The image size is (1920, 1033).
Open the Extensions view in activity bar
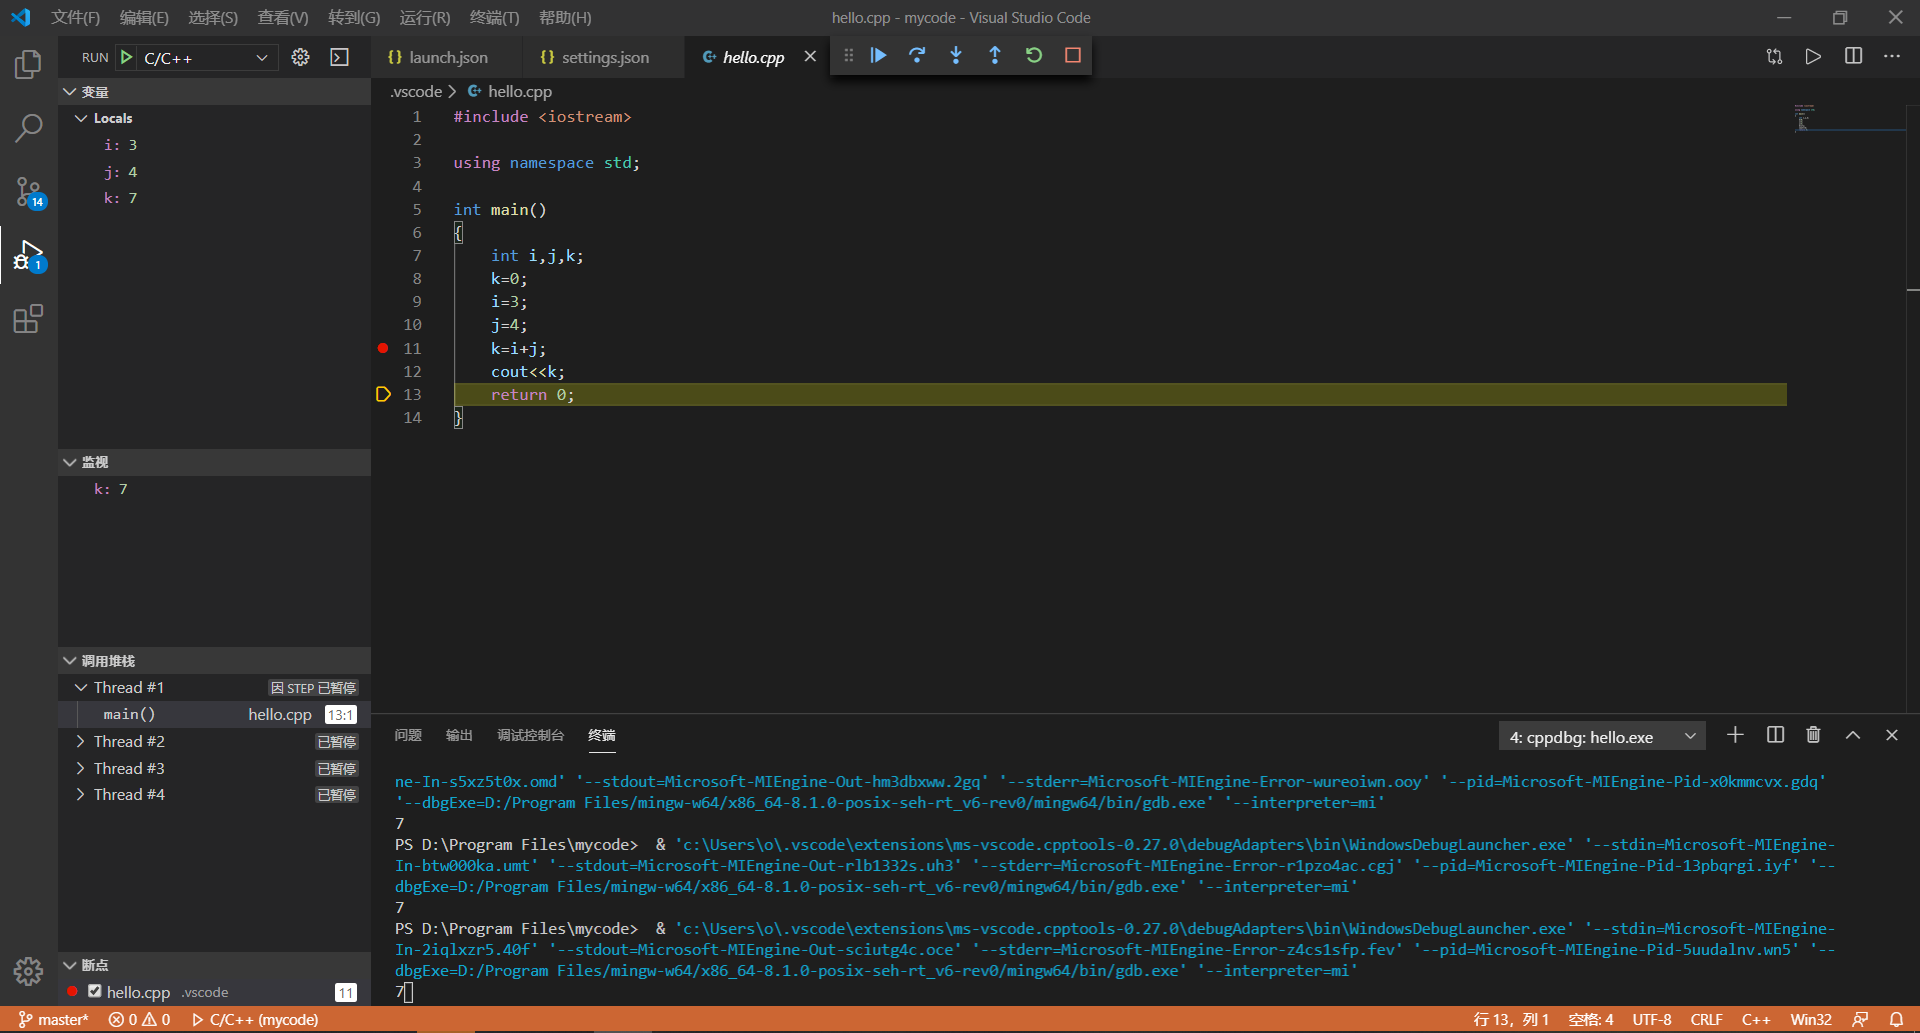(28, 320)
